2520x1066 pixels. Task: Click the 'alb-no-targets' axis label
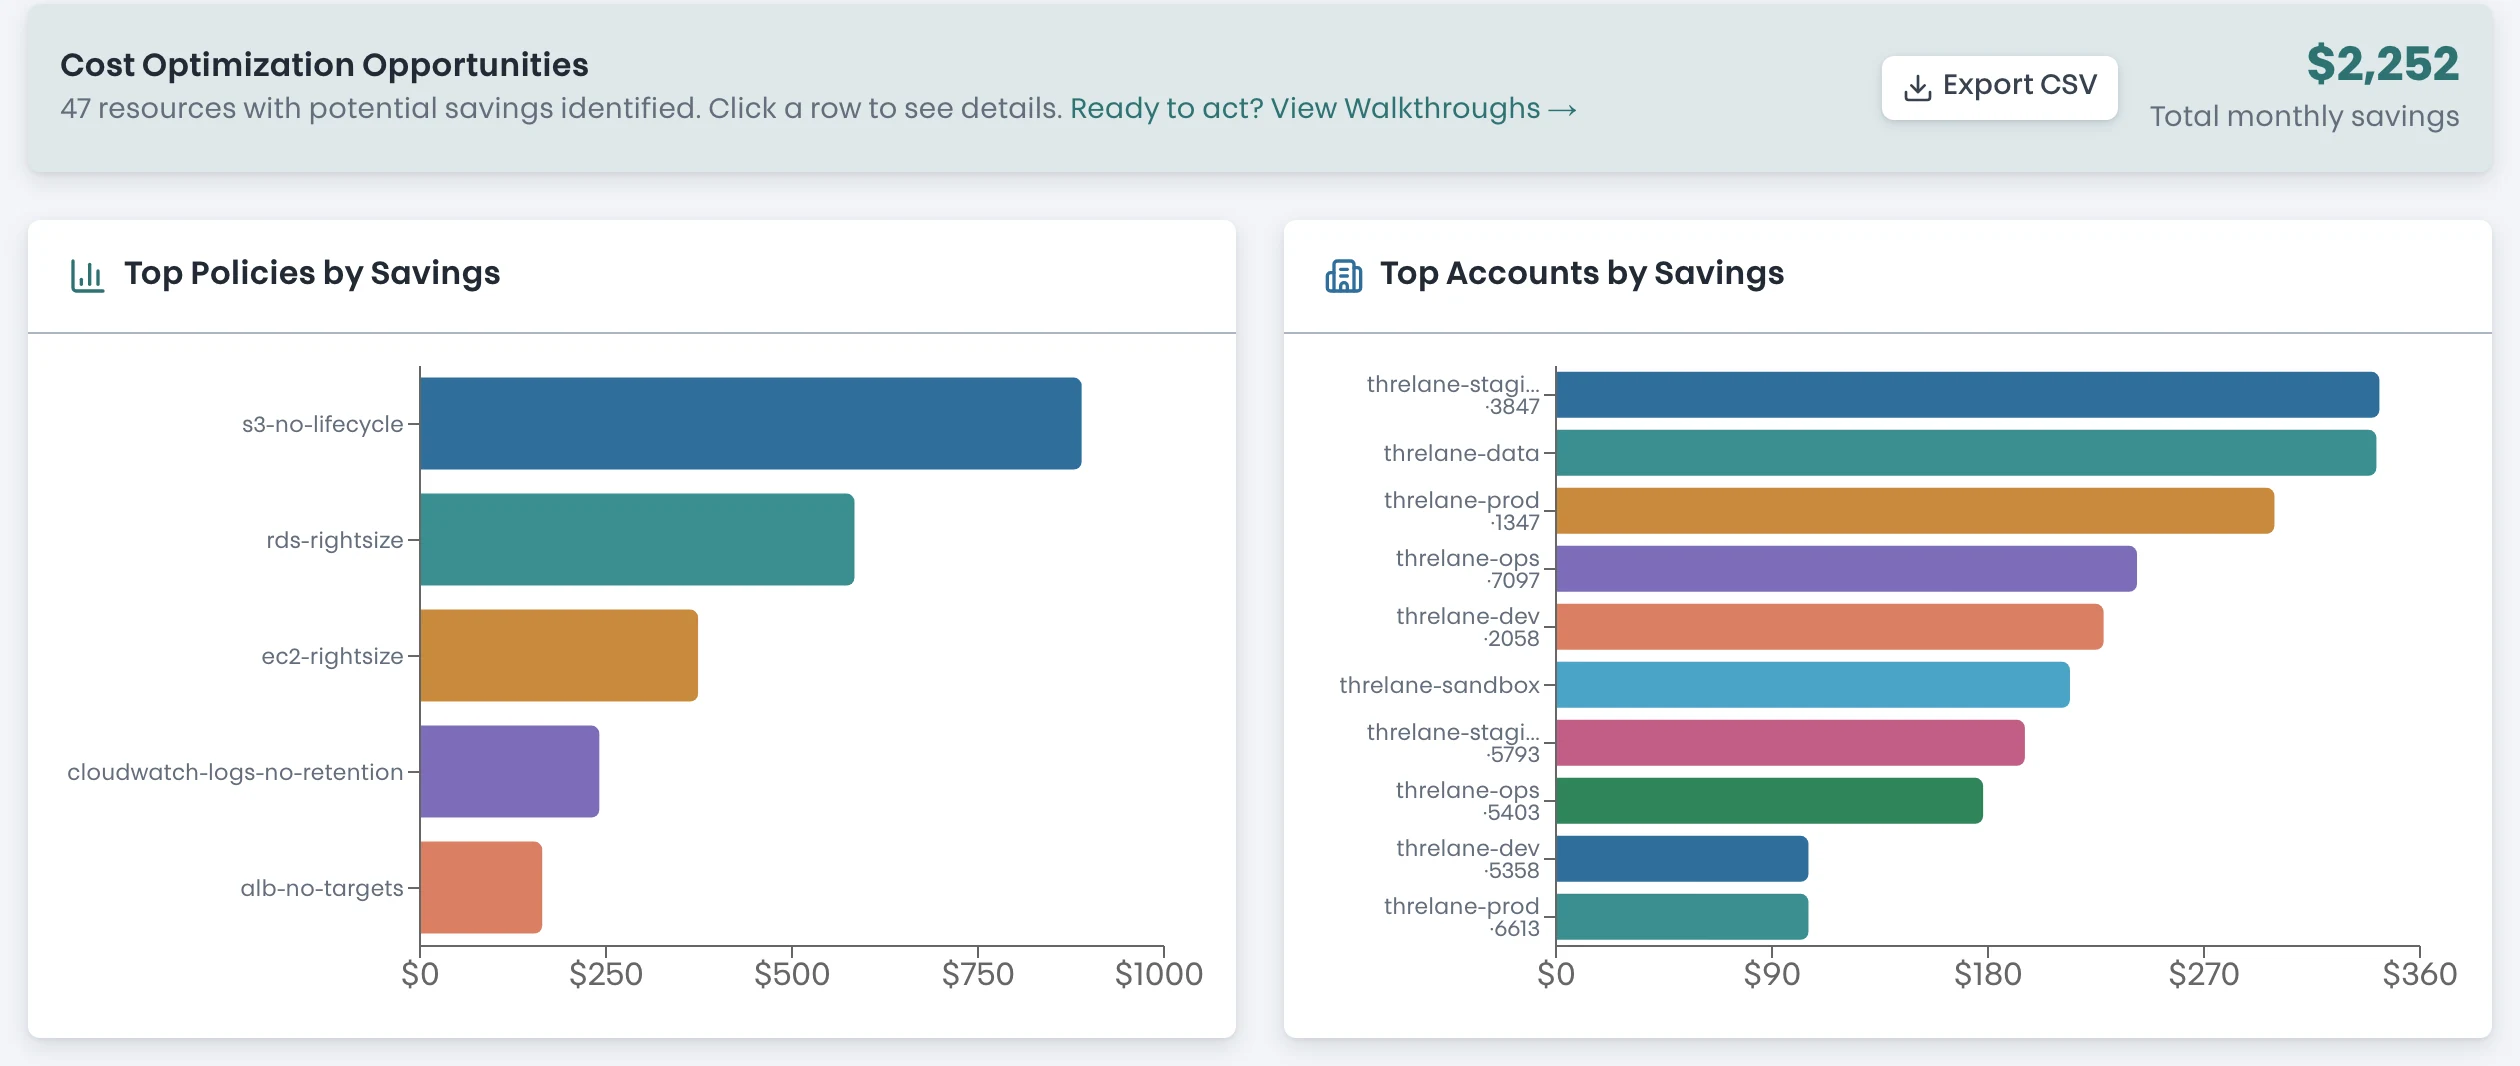(x=322, y=888)
